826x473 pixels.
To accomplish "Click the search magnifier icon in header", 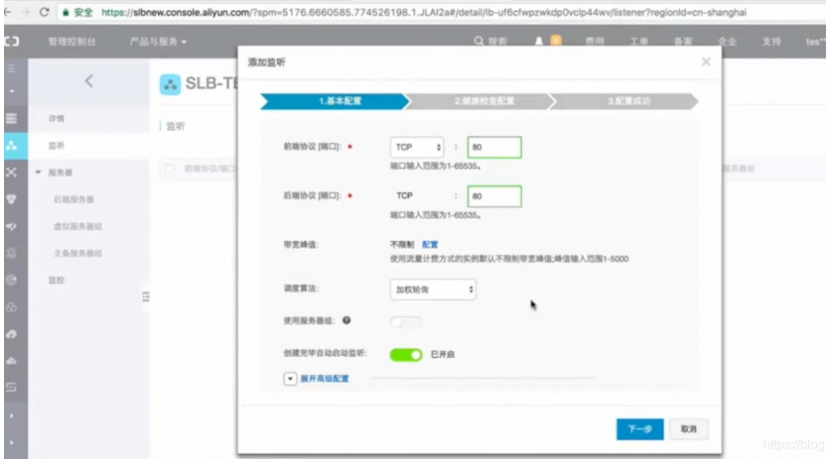I will click(x=478, y=41).
